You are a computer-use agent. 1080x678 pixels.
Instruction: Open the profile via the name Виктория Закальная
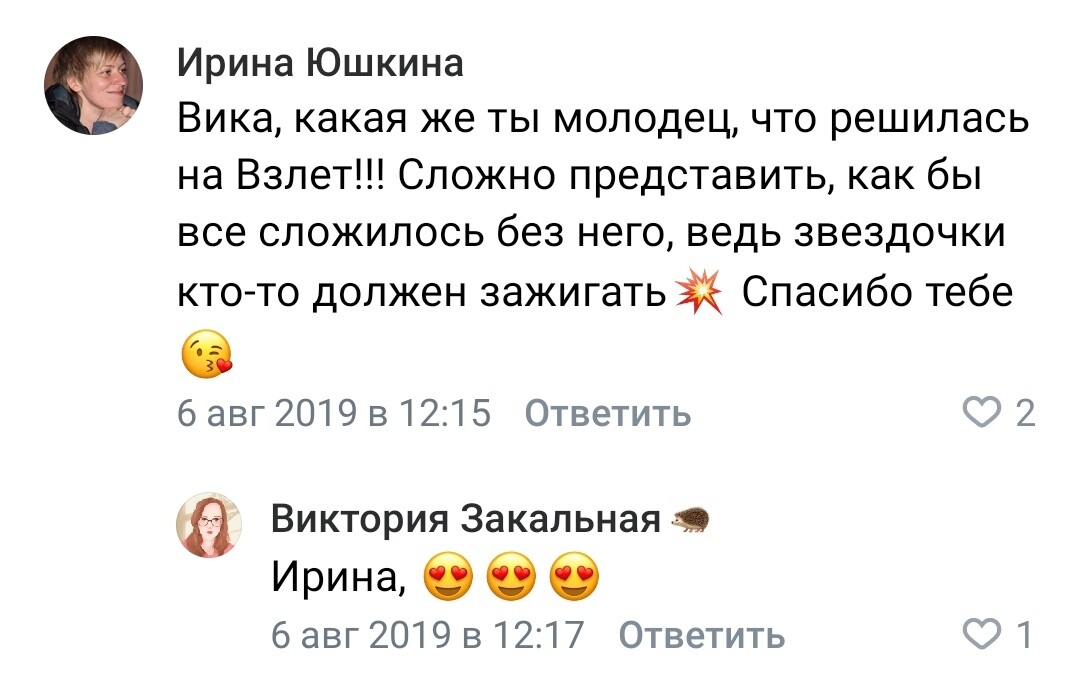(x=466, y=520)
